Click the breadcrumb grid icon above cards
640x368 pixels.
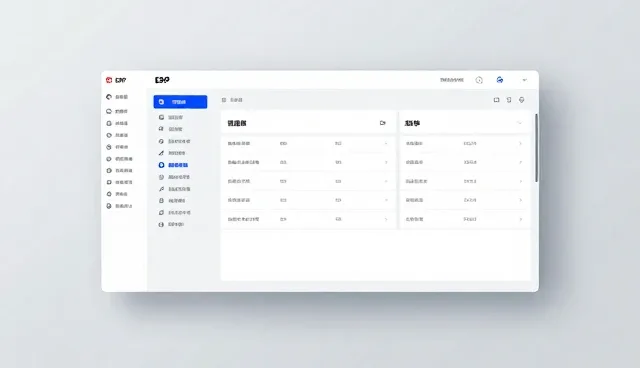point(224,100)
